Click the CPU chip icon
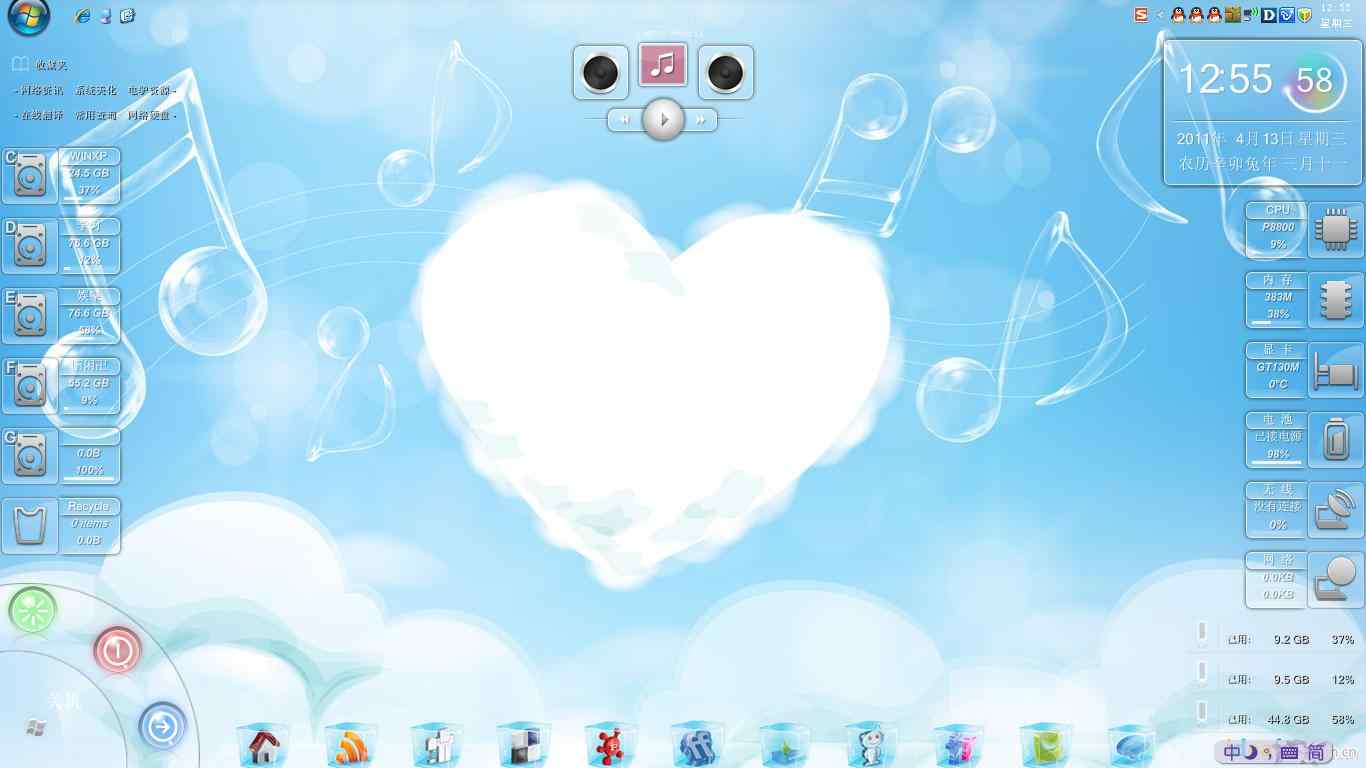 tap(1336, 228)
